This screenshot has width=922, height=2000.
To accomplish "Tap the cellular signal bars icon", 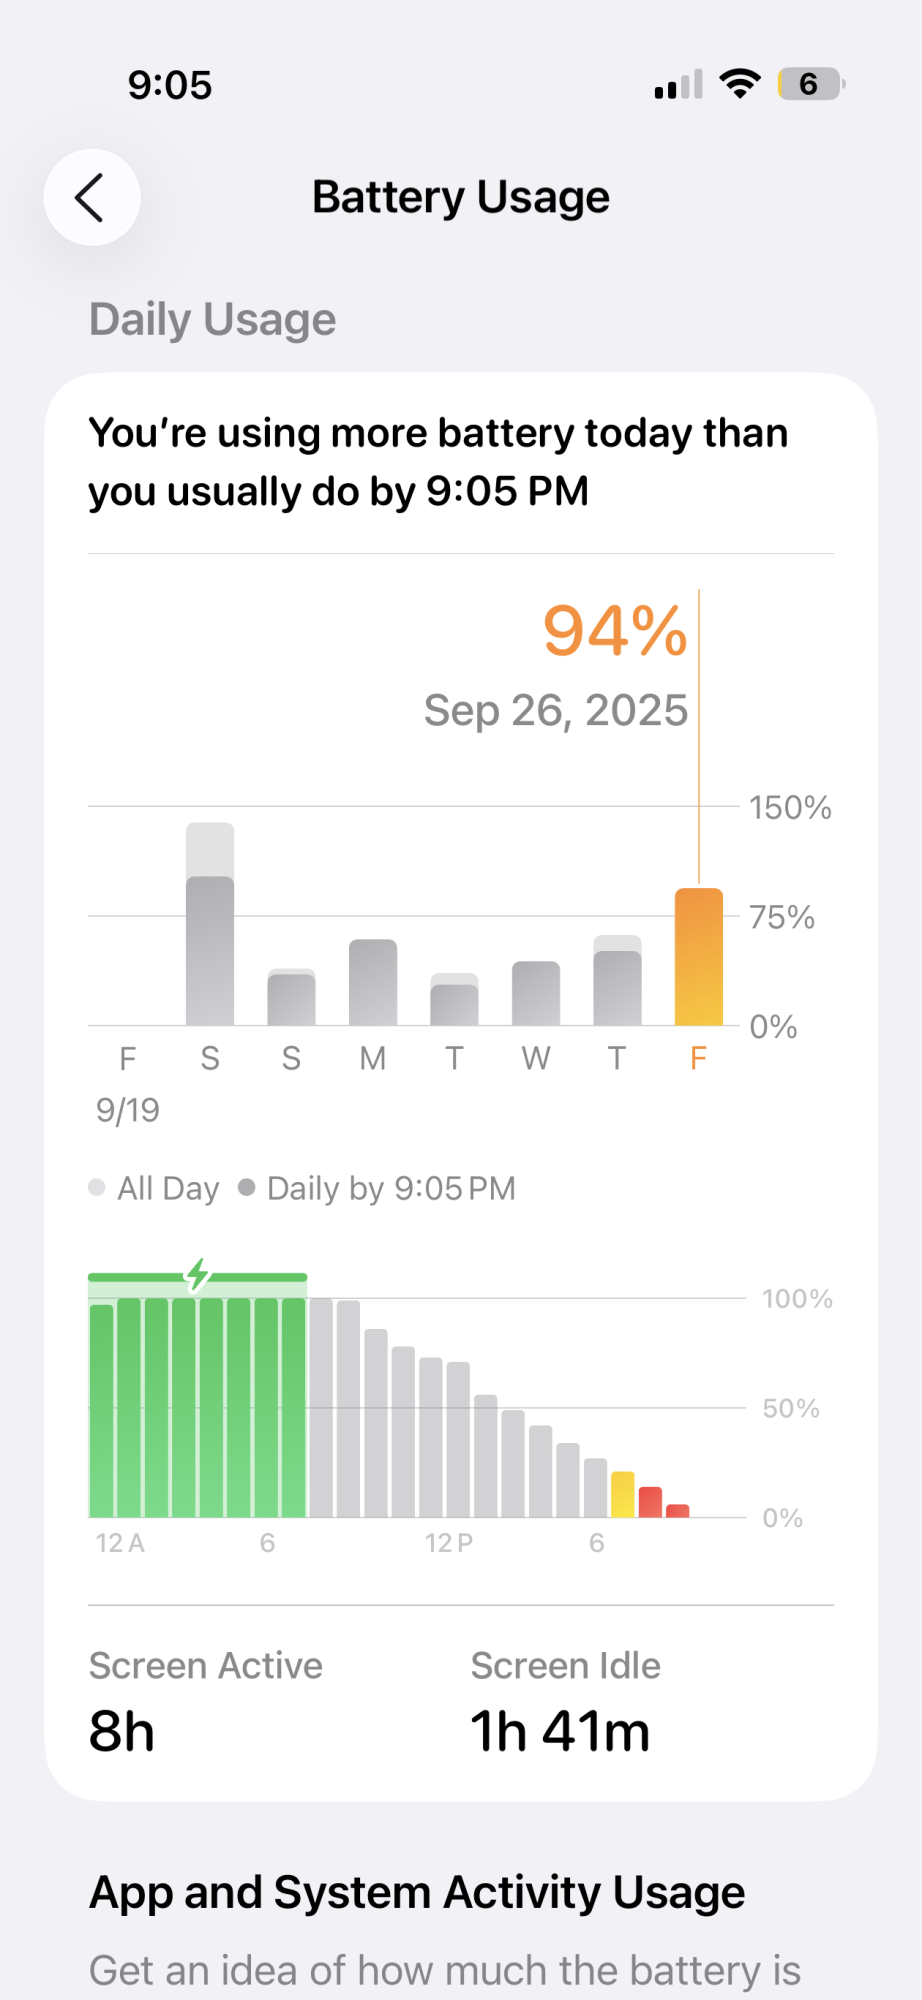I will pyautogui.click(x=678, y=85).
